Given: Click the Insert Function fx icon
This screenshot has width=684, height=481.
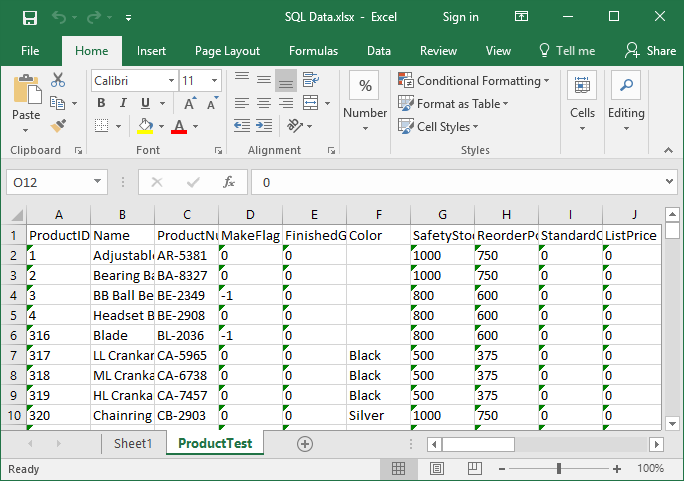Looking at the screenshot, I should (x=229, y=182).
